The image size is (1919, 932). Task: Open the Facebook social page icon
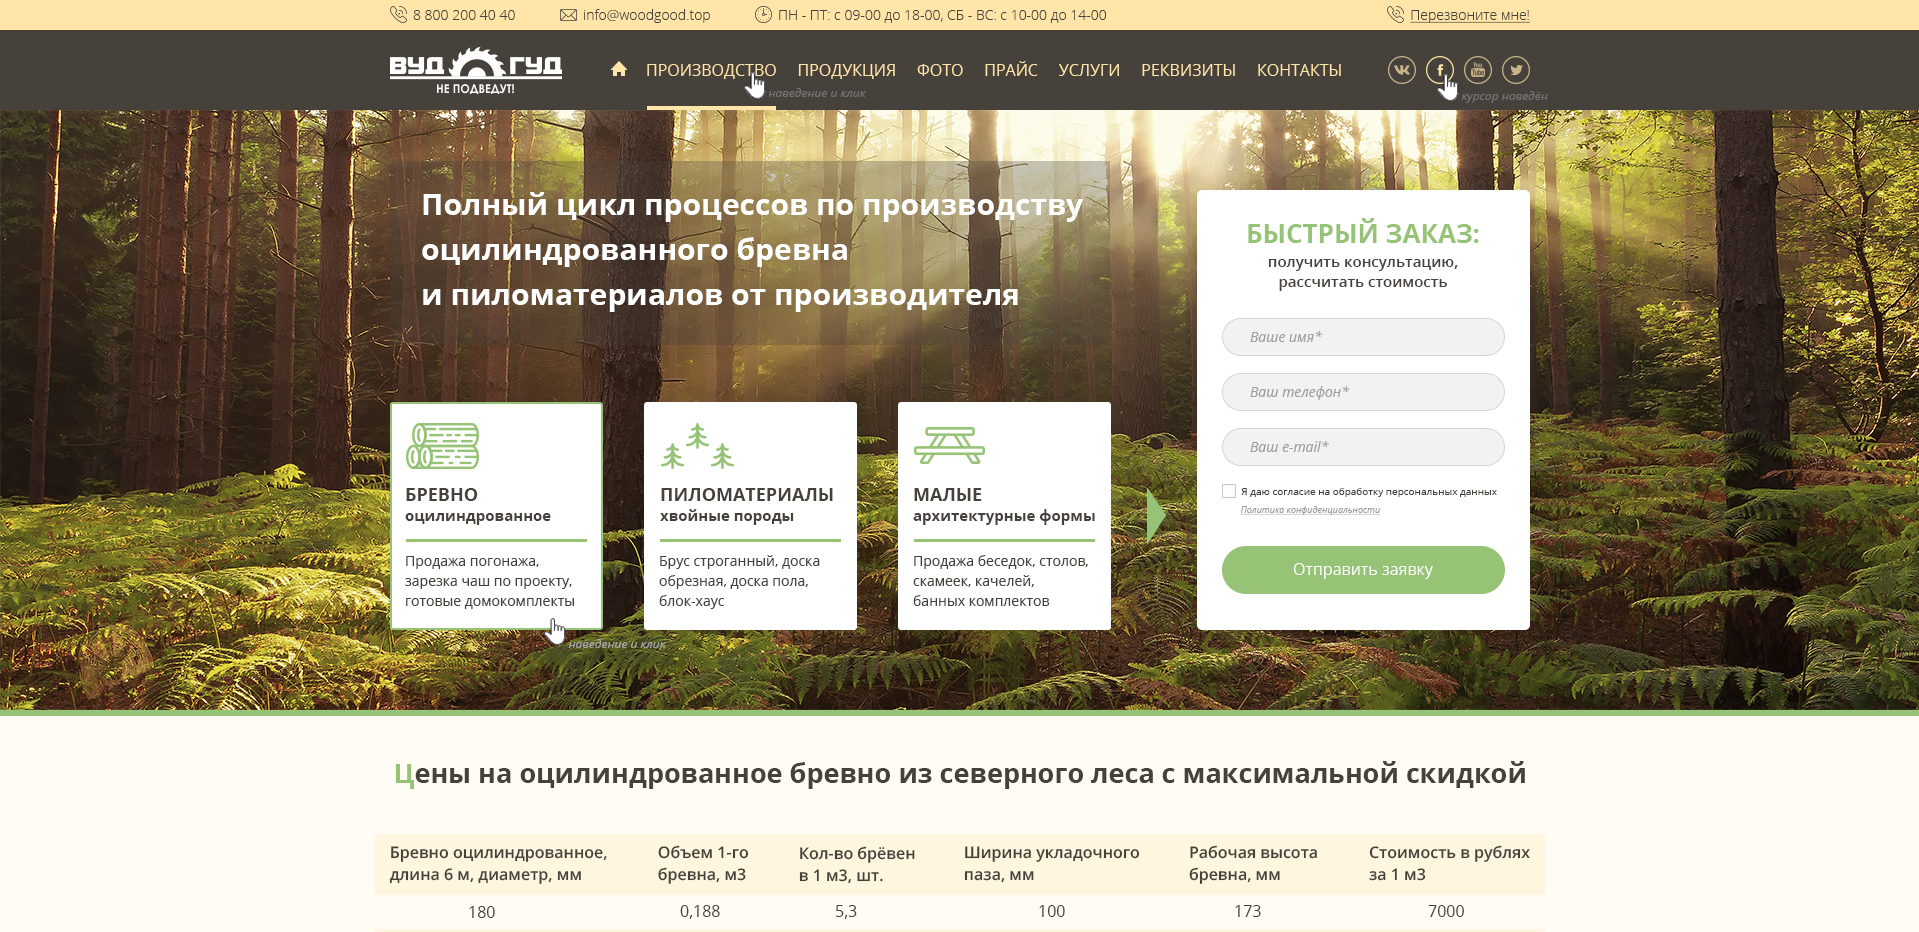pyautogui.click(x=1440, y=70)
